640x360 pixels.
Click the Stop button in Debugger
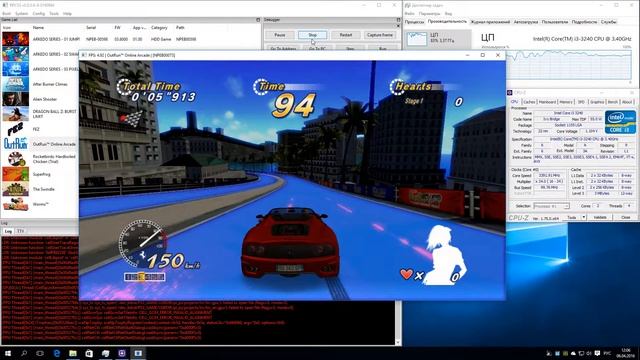coord(312,35)
